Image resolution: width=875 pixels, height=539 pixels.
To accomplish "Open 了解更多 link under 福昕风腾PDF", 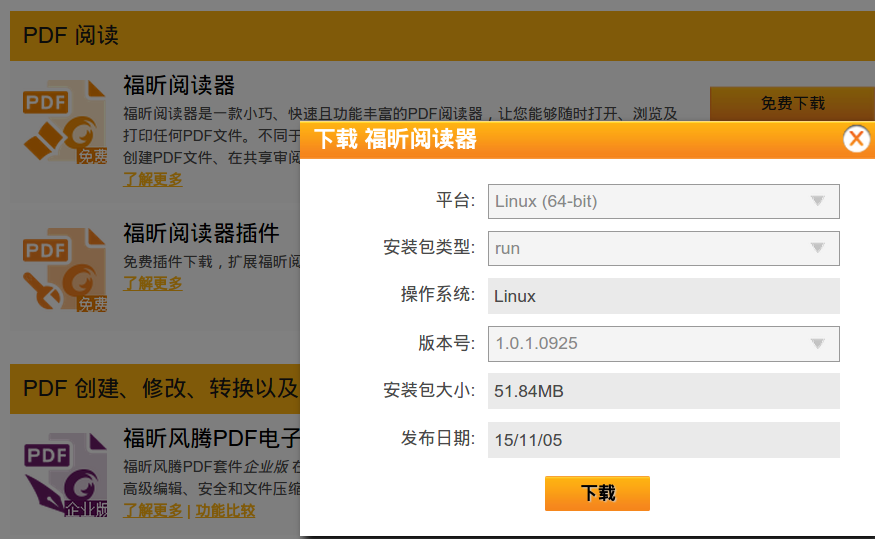I will point(152,511).
